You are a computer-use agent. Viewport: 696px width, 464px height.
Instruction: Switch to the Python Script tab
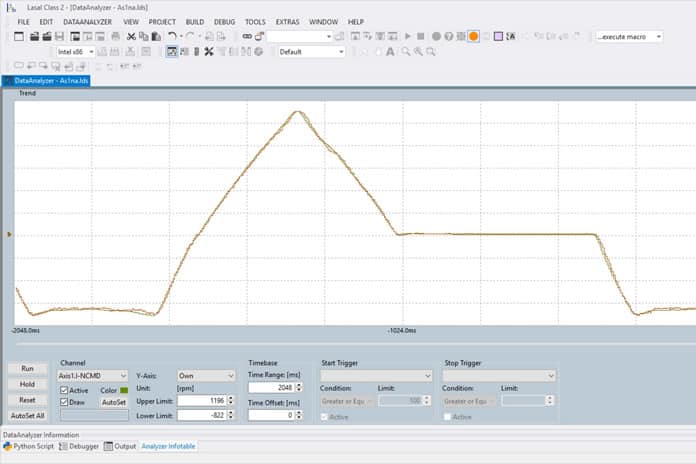tap(29, 446)
